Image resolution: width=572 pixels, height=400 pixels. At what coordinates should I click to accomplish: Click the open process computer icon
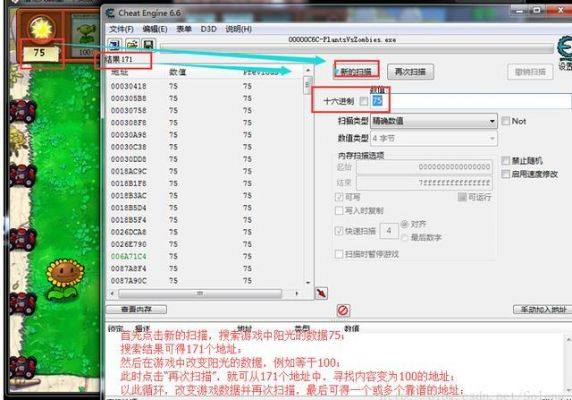(115, 45)
